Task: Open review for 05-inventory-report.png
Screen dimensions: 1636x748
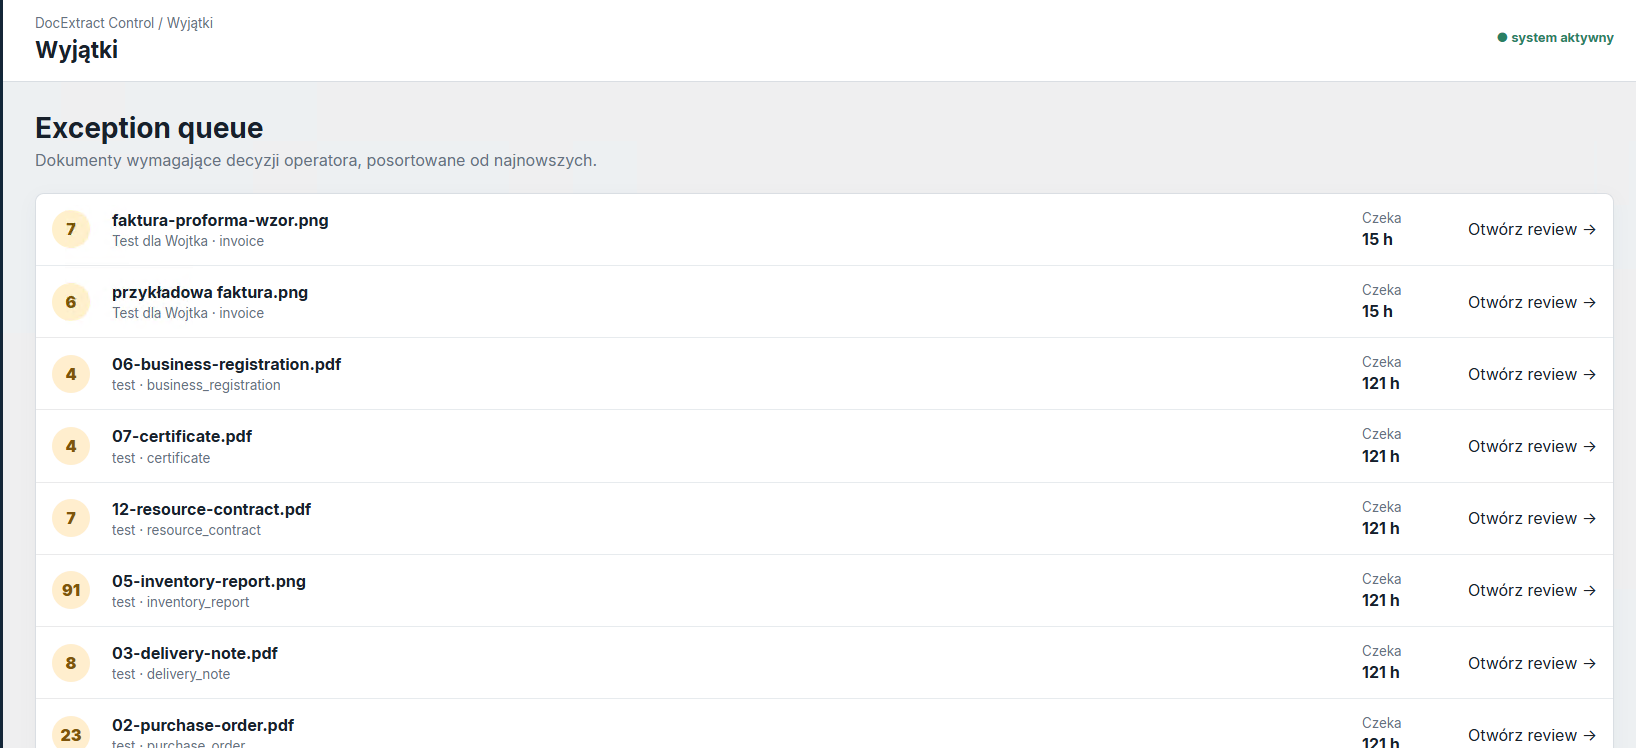Action: pyautogui.click(x=1532, y=590)
